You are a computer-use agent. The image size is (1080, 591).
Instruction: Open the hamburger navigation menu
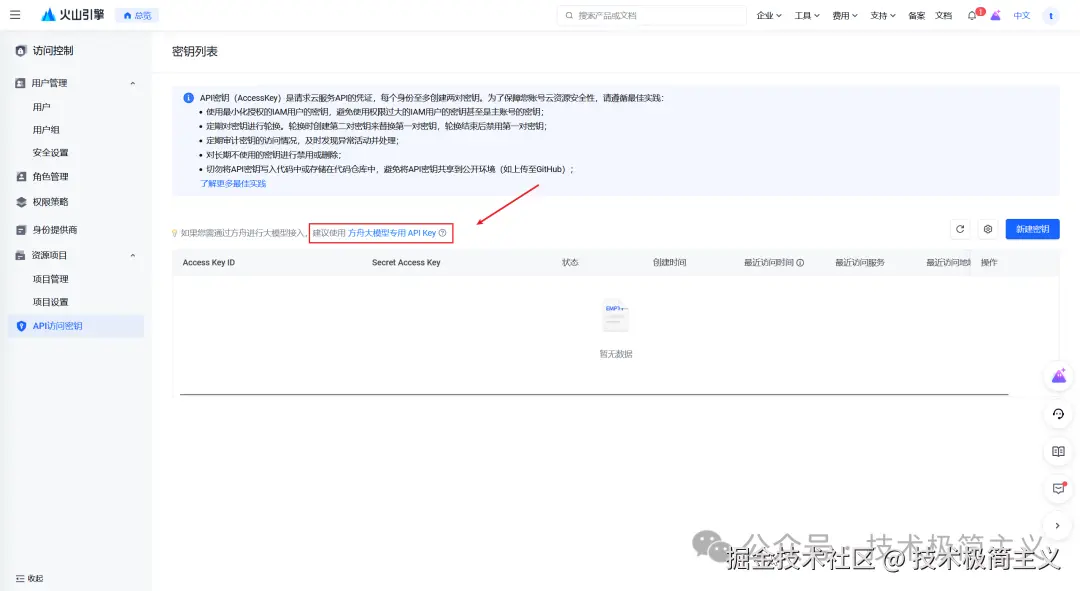click(x=15, y=14)
